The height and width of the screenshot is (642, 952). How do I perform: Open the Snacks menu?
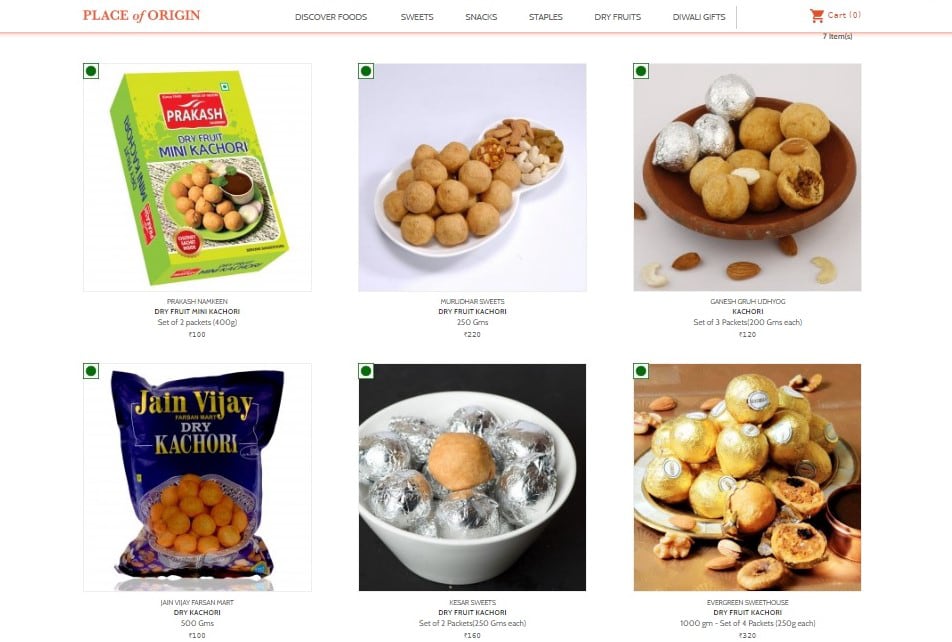tap(481, 17)
